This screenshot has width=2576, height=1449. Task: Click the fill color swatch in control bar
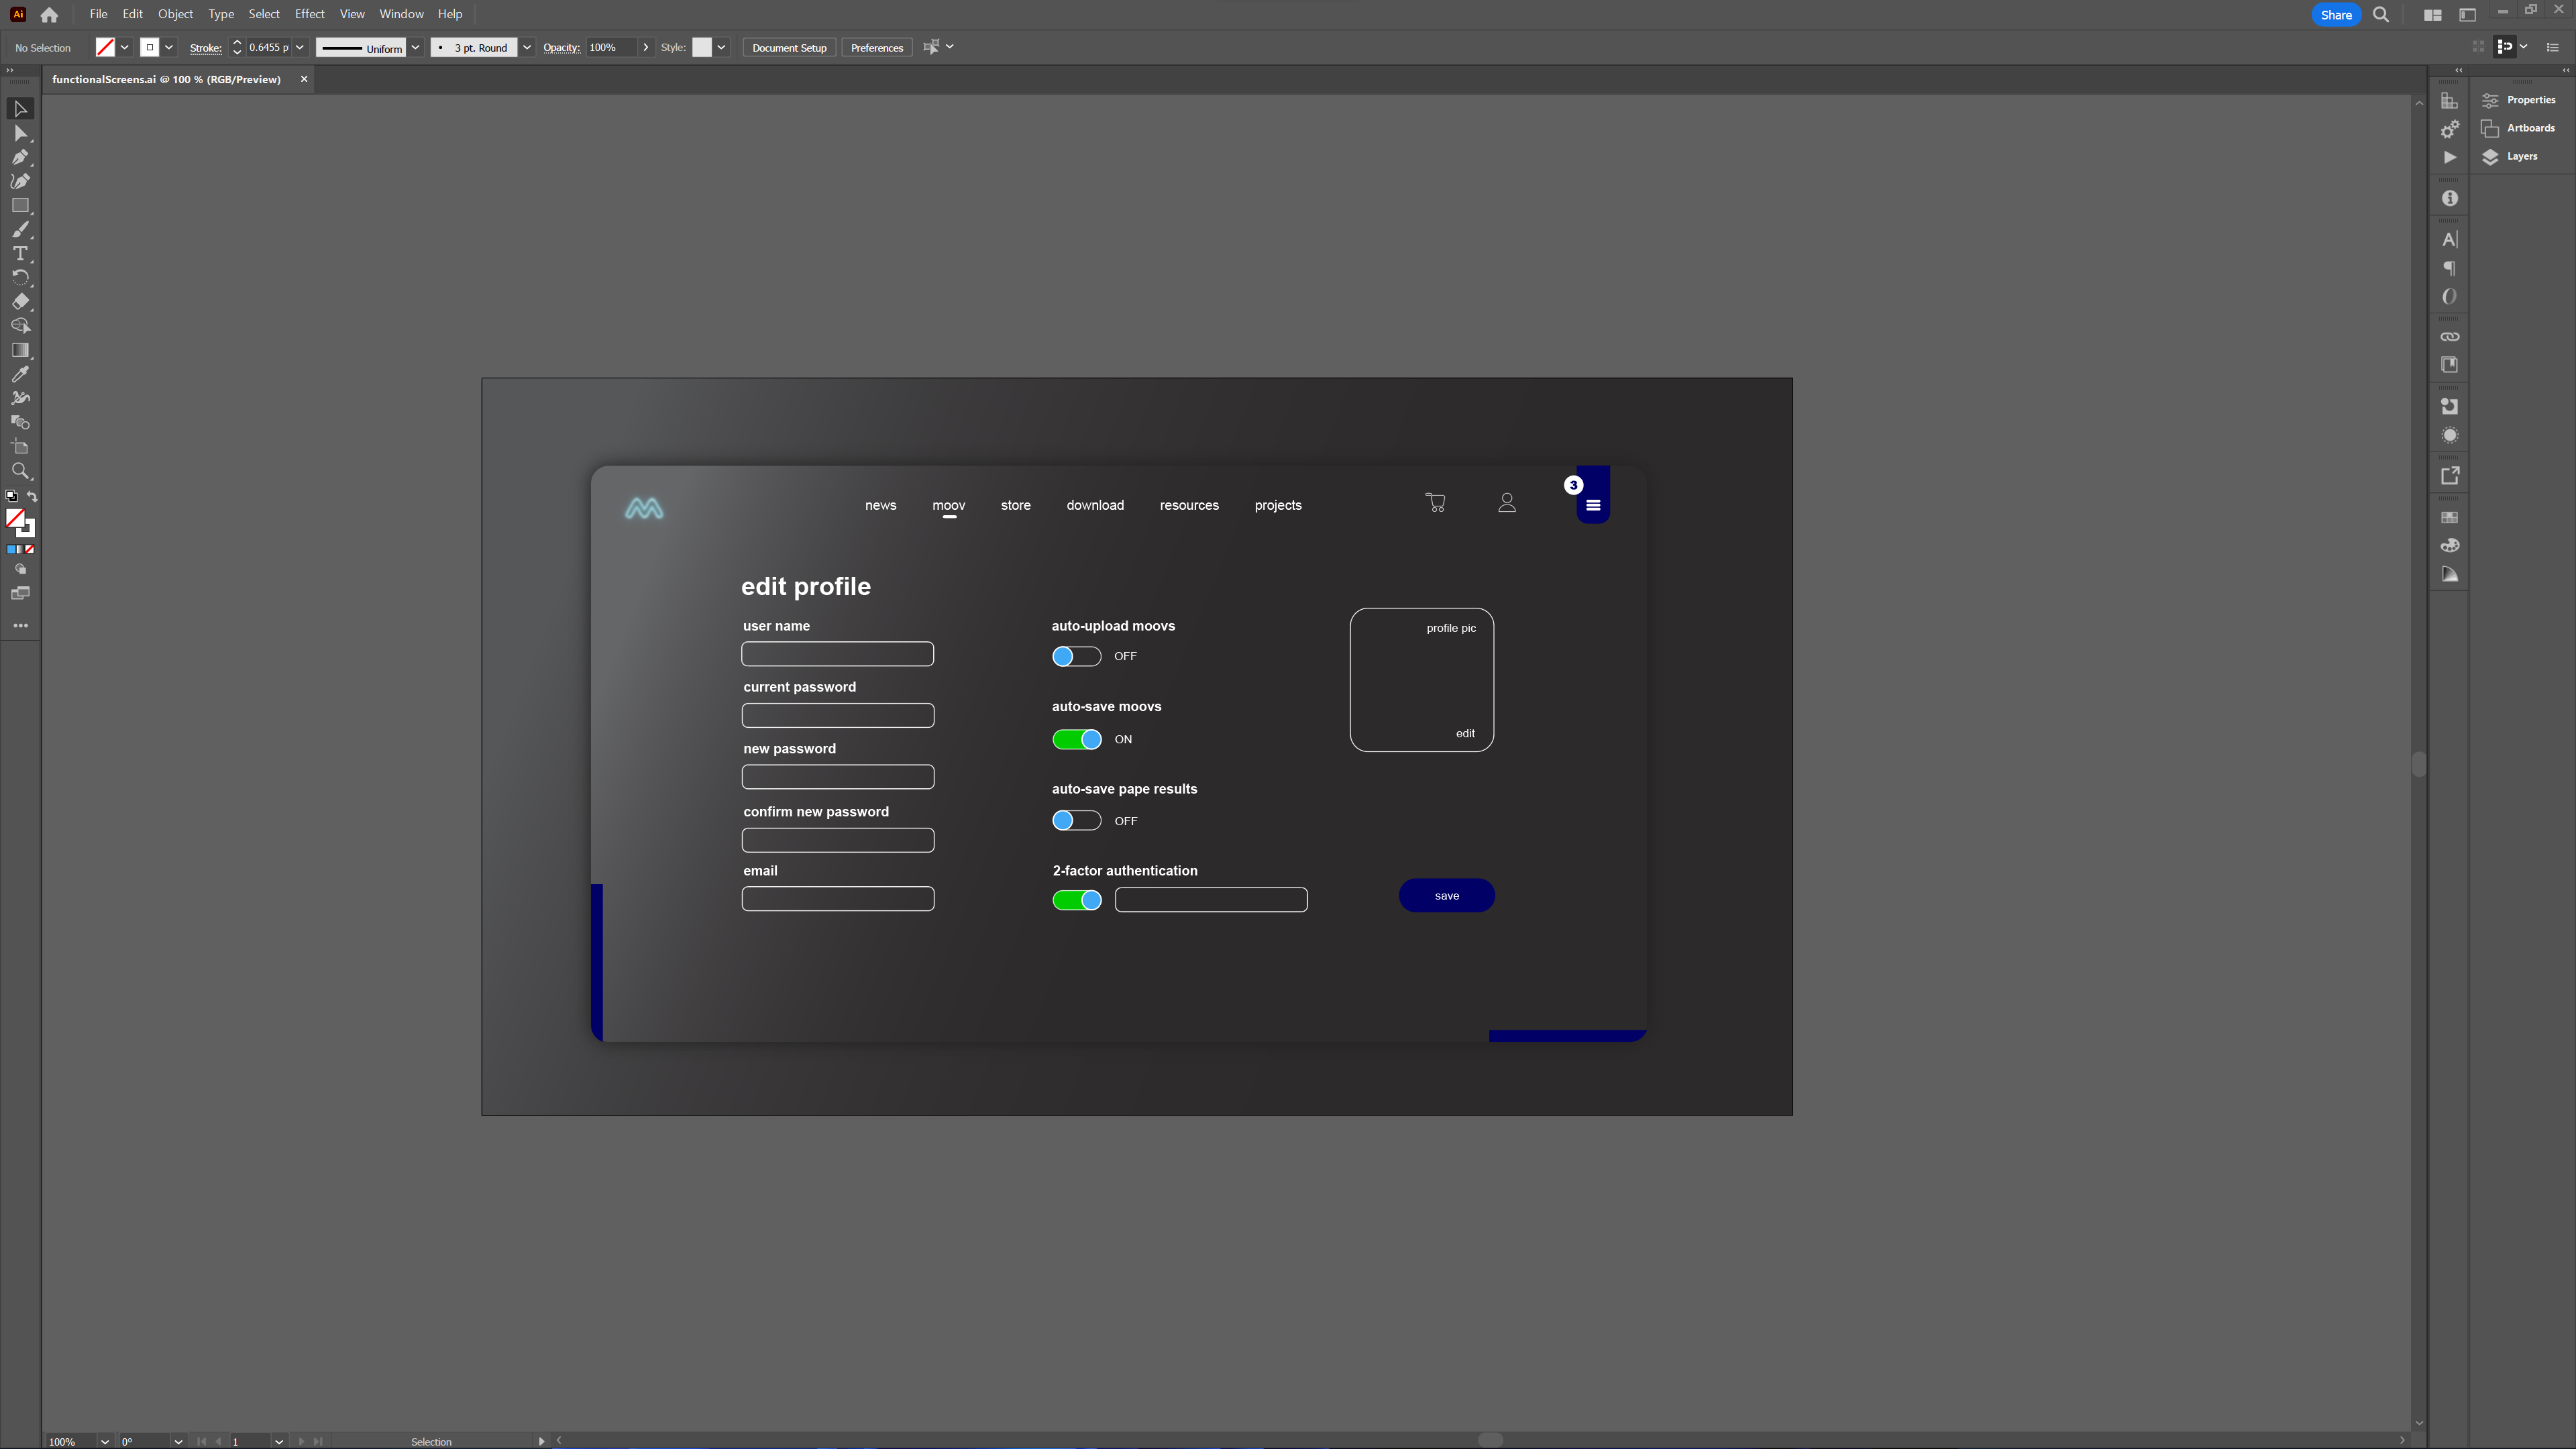coord(105,47)
